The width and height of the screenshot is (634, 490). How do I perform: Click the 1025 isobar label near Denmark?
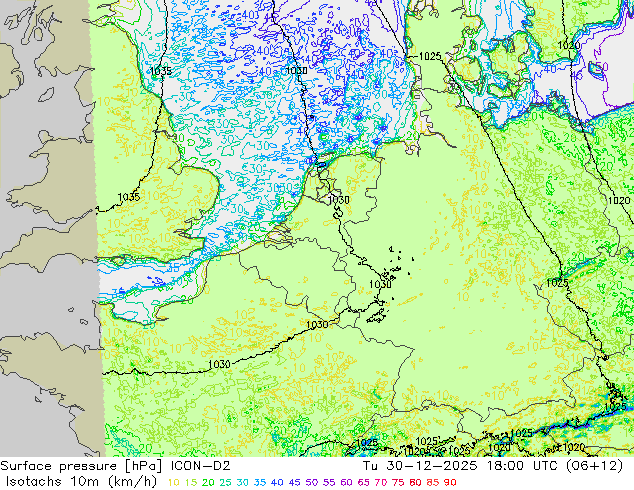(430, 56)
